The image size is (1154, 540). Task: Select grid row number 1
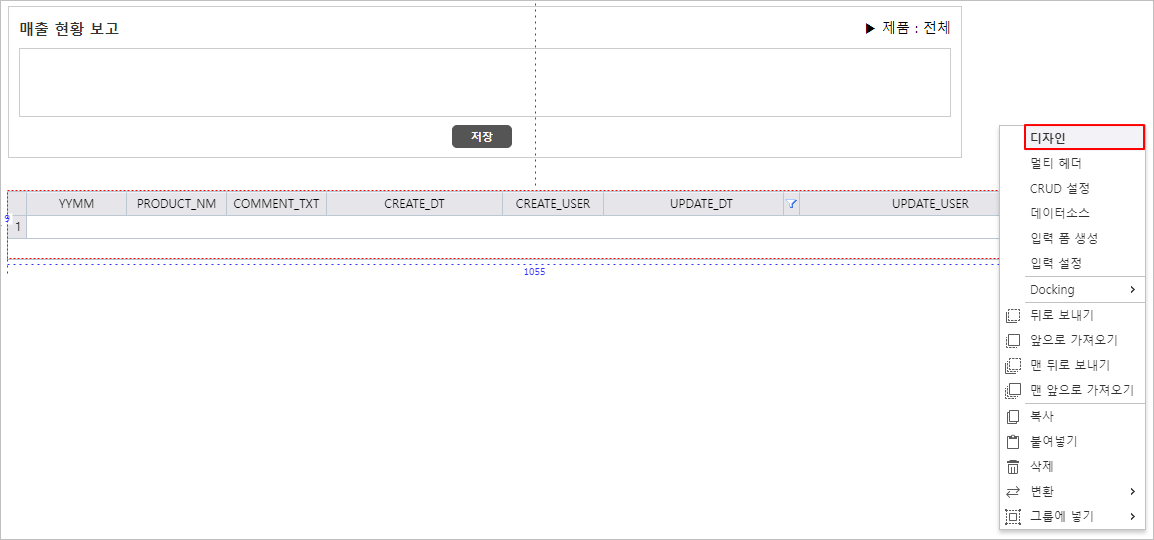pos(18,227)
